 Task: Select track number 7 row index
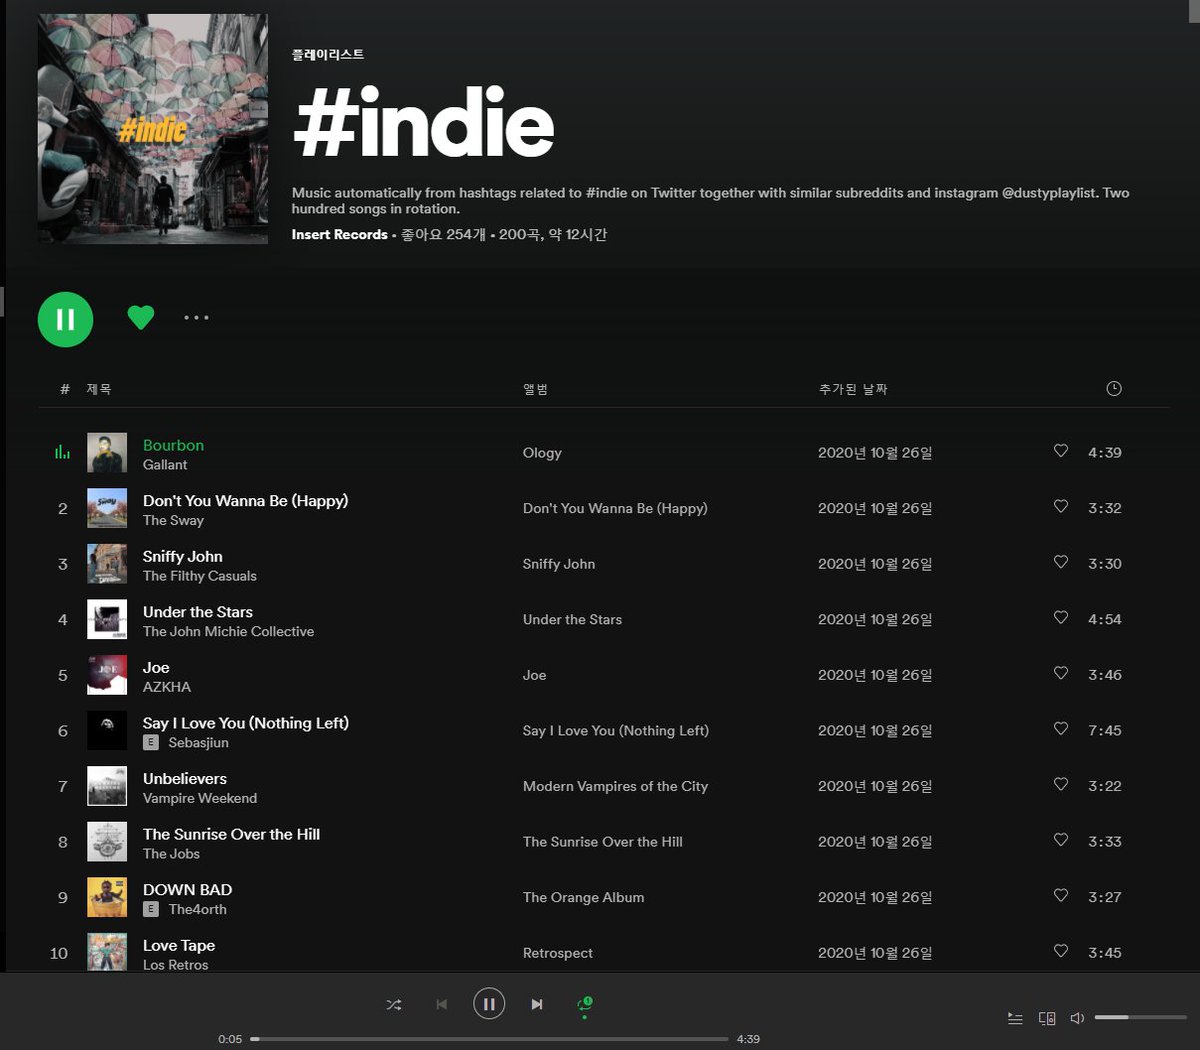click(x=62, y=786)
